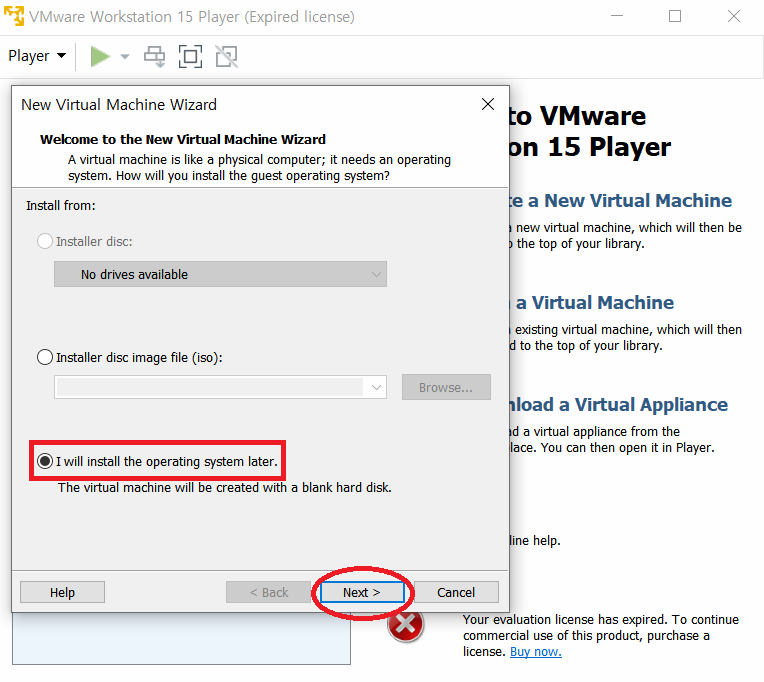Click the VMware logo in title bar

coord(14,16)
